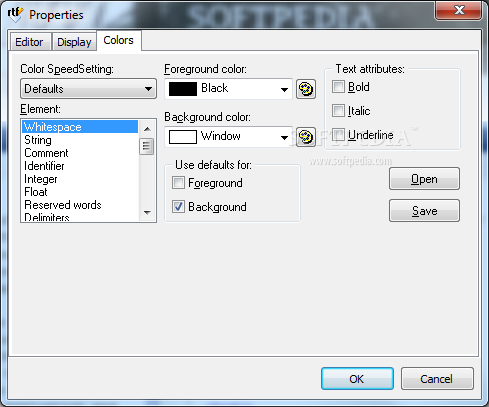Click the Save button

click(424, 211)
